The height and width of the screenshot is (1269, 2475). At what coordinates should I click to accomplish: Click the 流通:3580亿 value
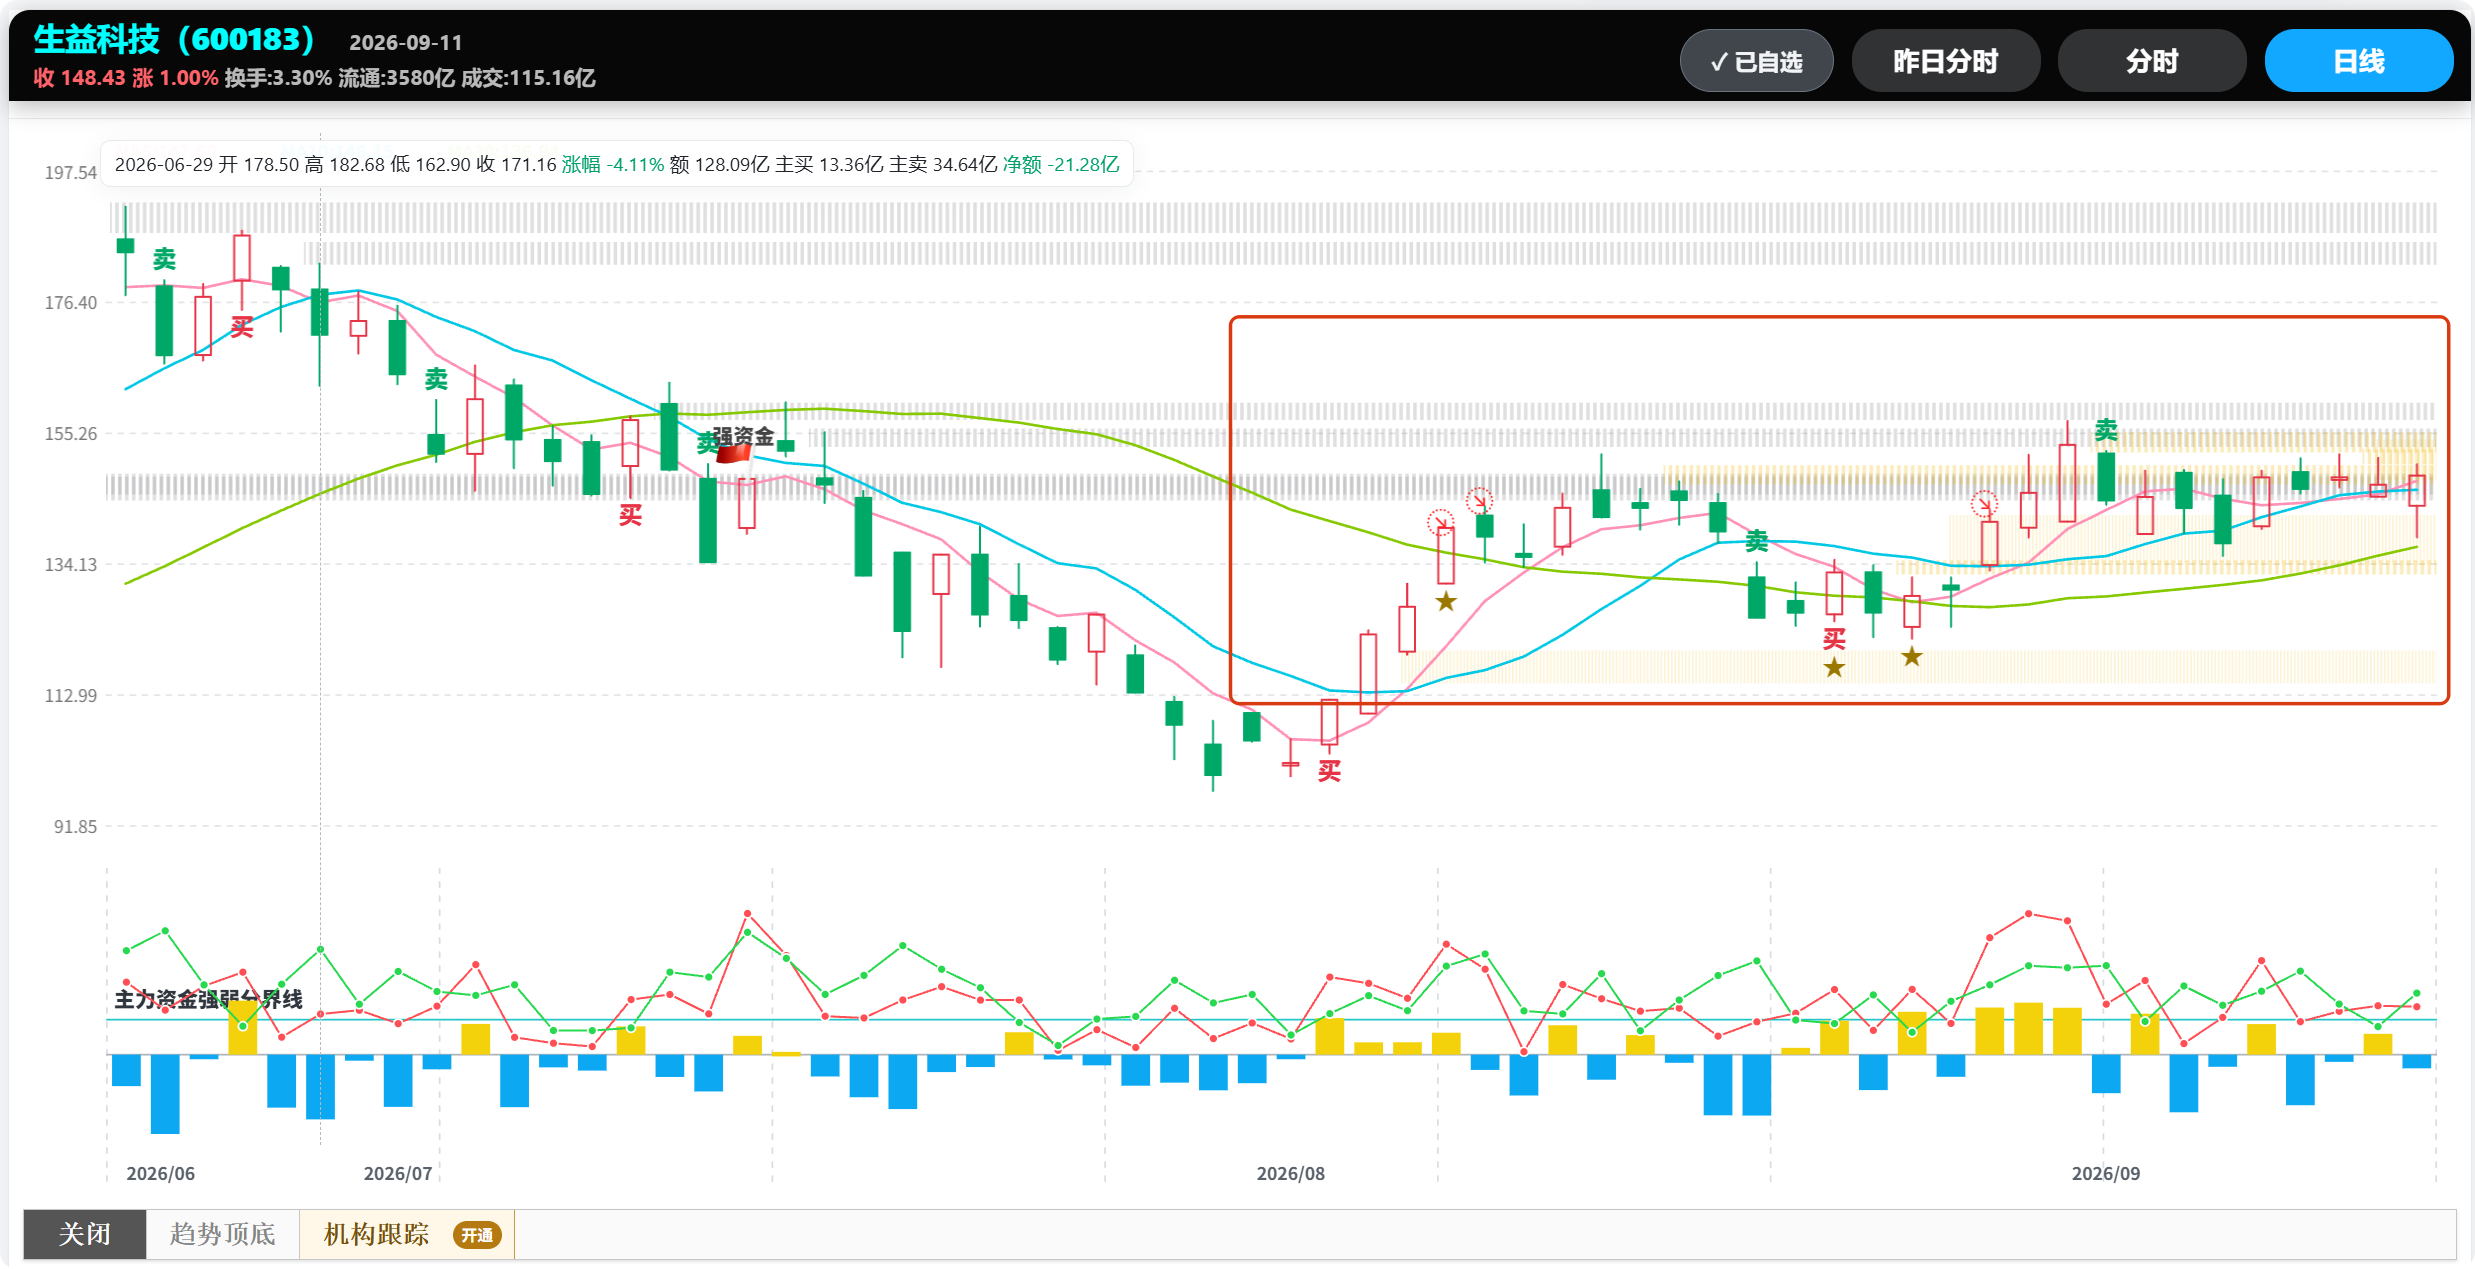396,78
